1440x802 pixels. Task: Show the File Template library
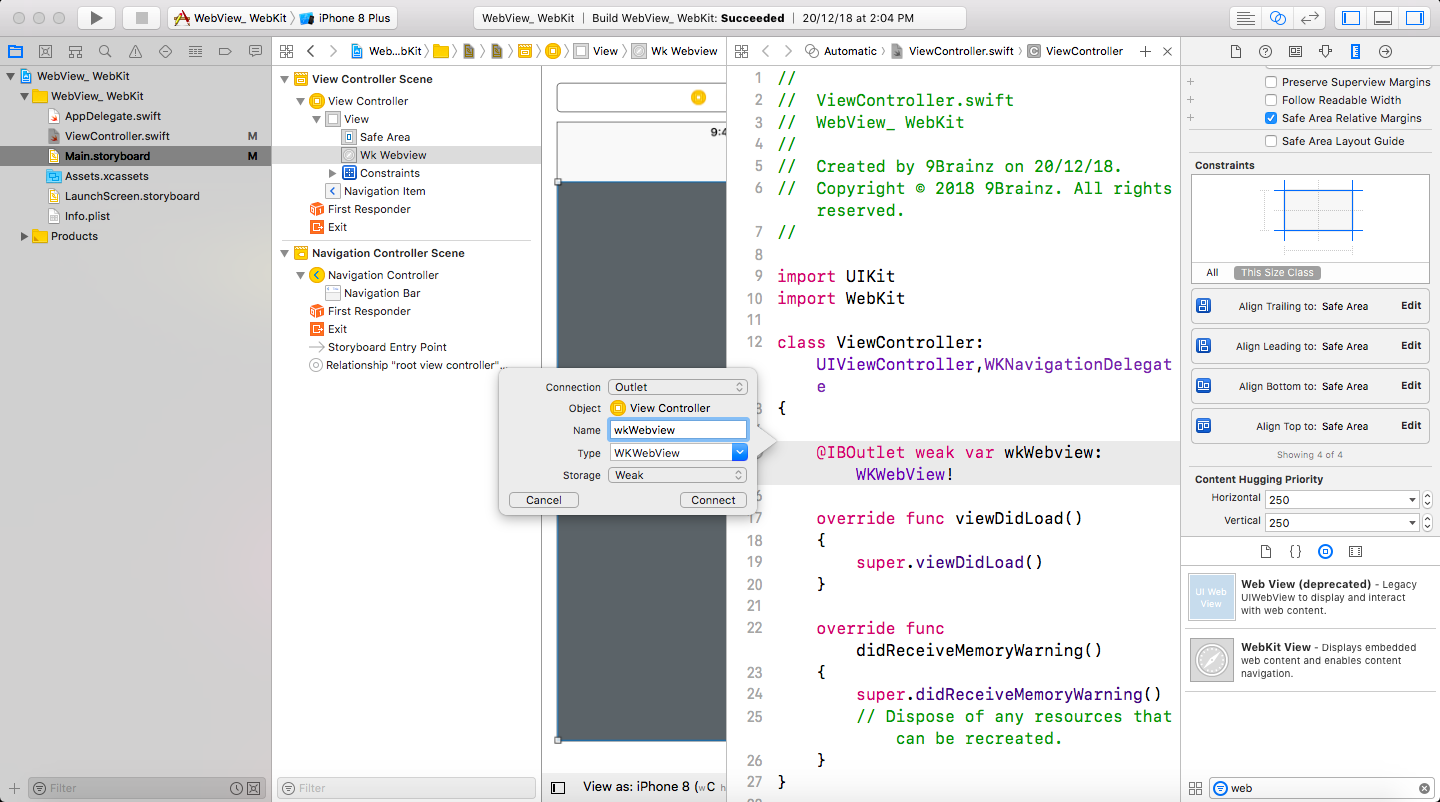point(1265,551)
